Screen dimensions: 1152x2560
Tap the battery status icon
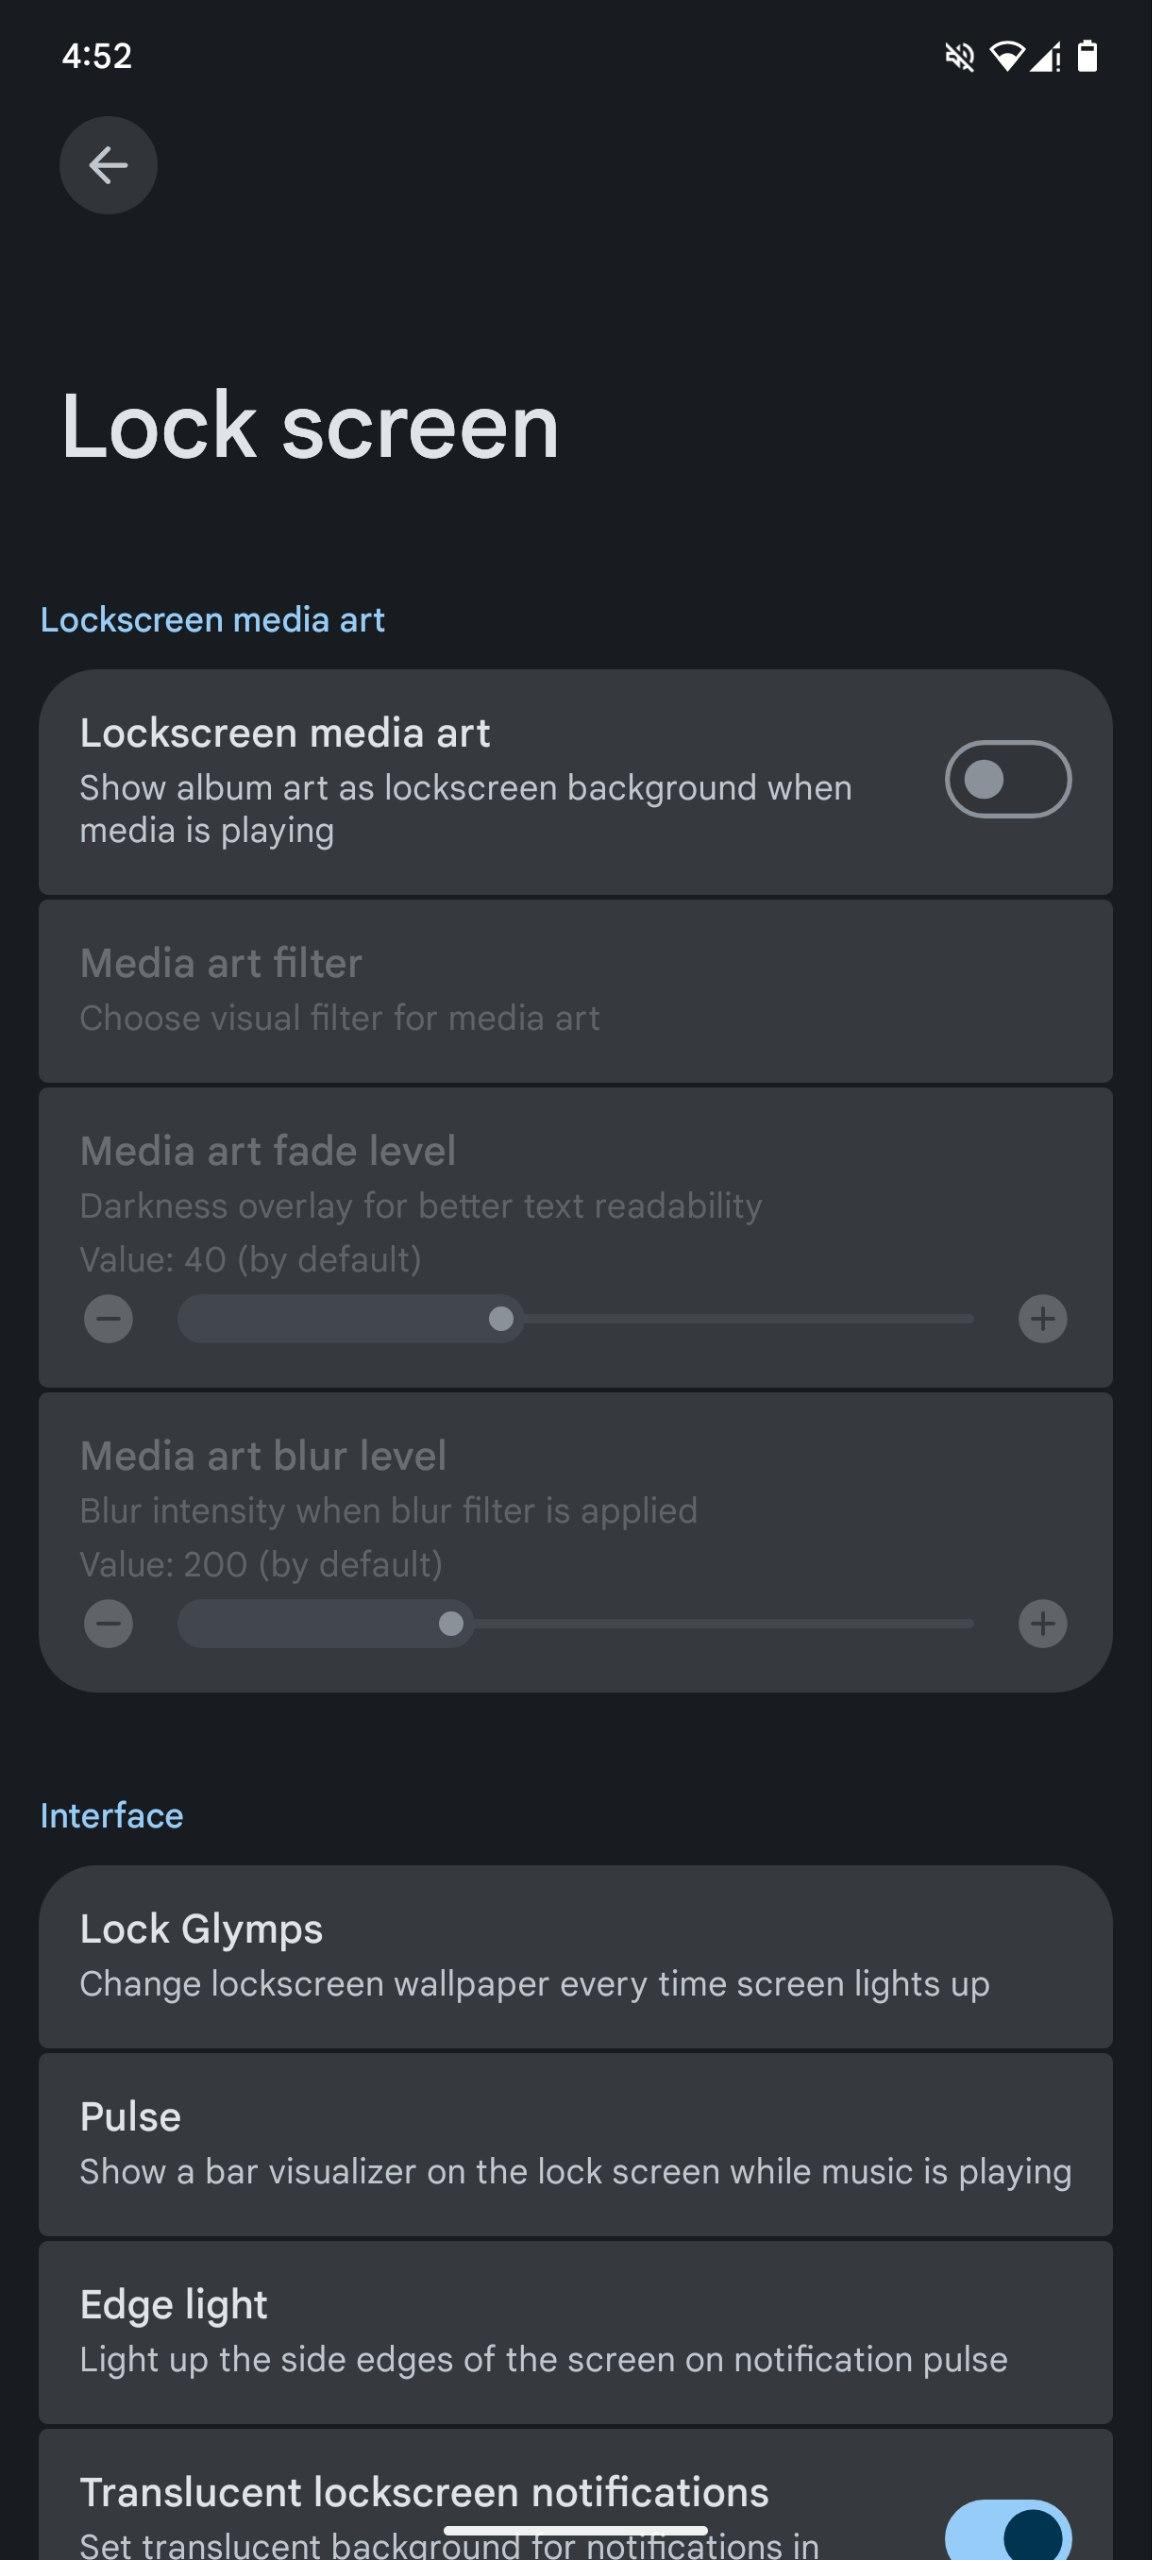click(x=1087, y=57)
